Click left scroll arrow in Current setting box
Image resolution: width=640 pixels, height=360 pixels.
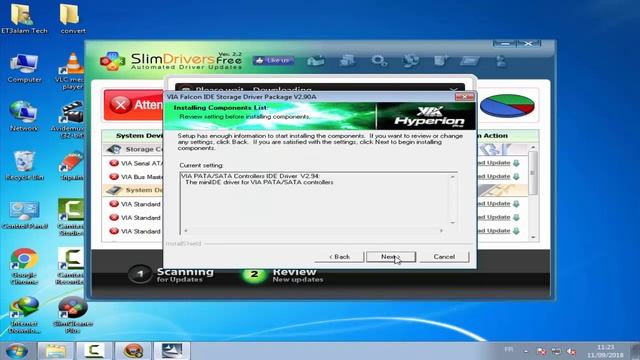click(186, 231)
